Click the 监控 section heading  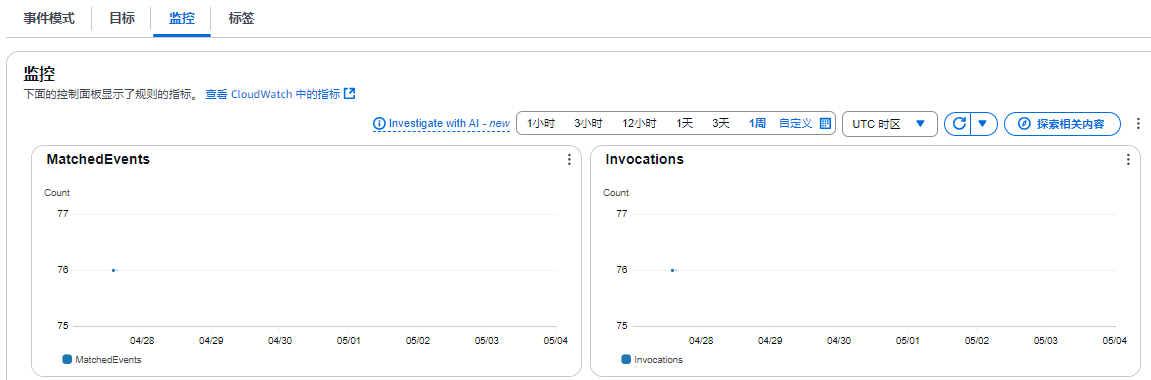point(40,73)
